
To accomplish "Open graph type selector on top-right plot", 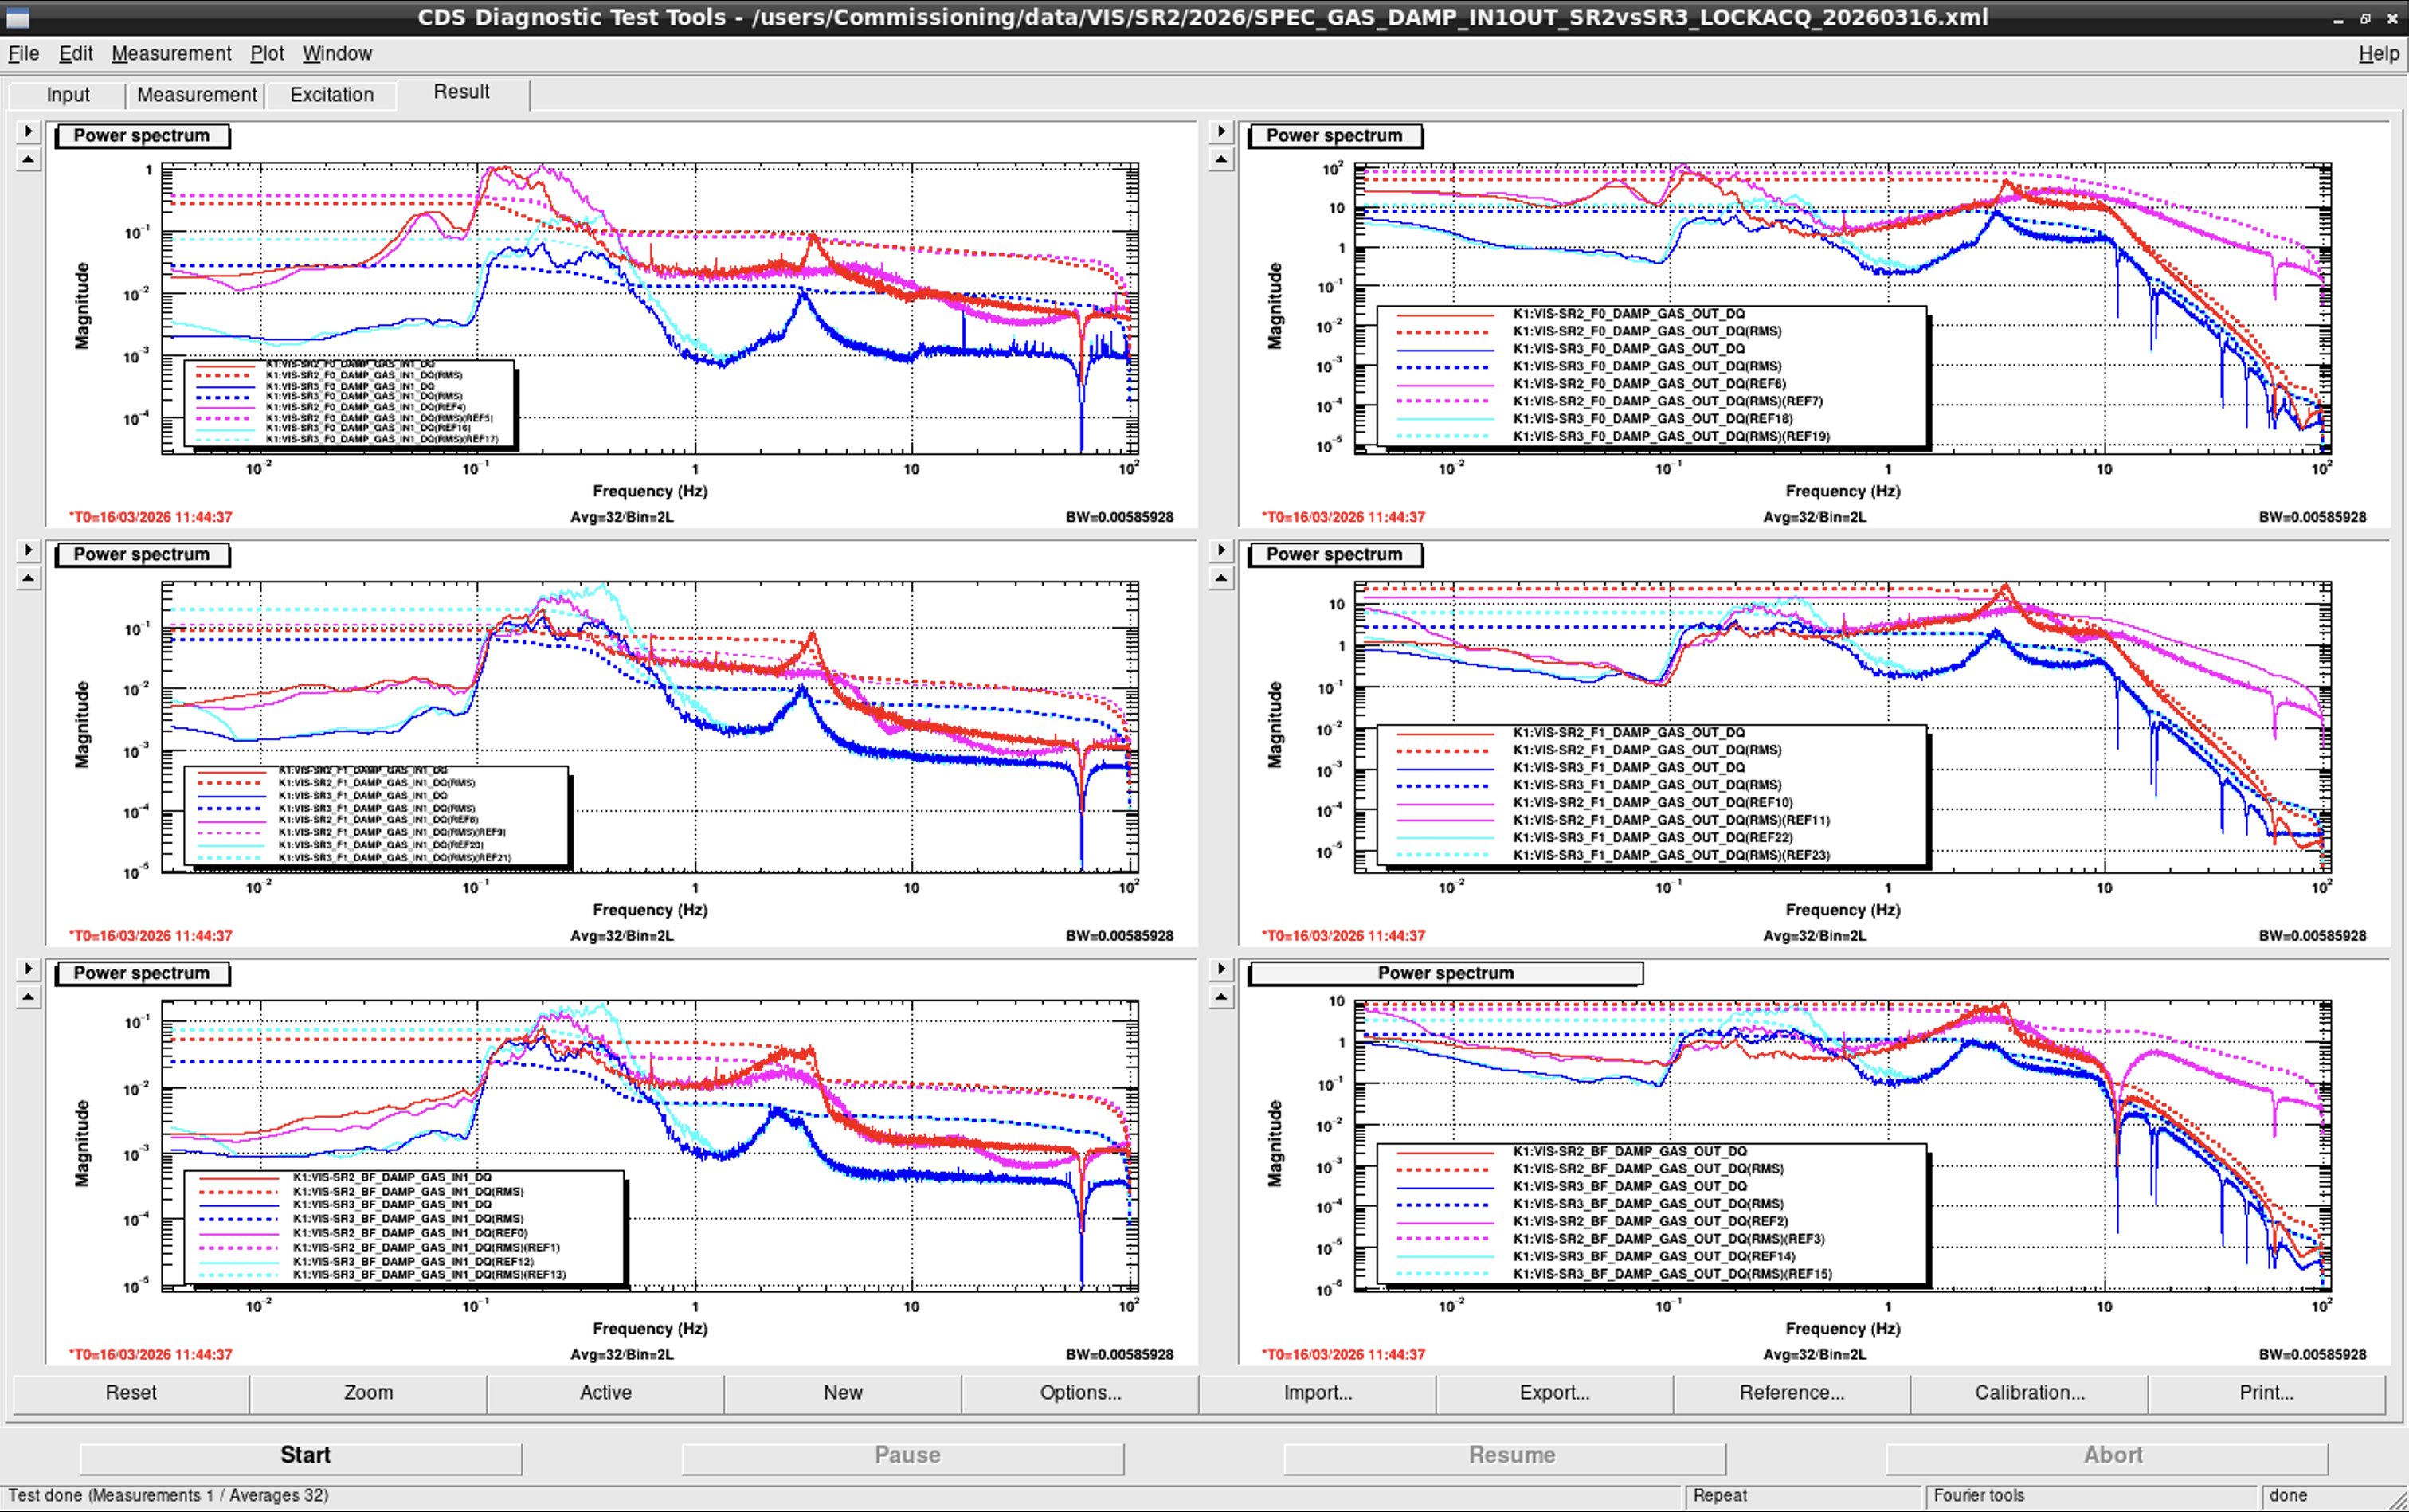I will pos(1335,136).
